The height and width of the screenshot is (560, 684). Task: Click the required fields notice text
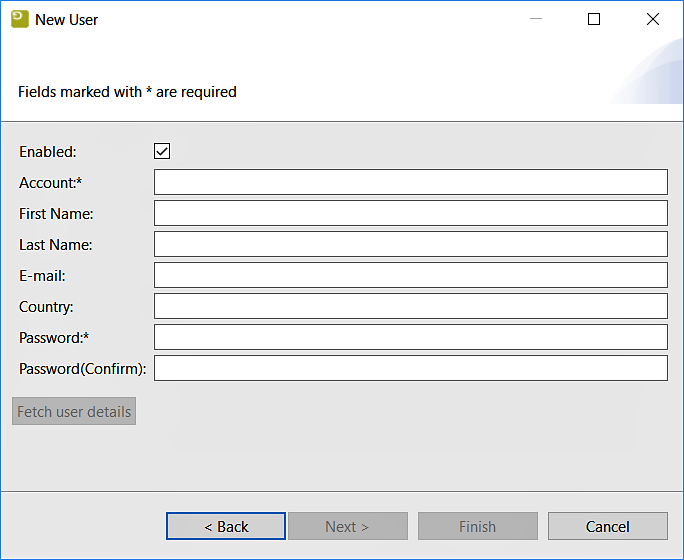point(127,92)
